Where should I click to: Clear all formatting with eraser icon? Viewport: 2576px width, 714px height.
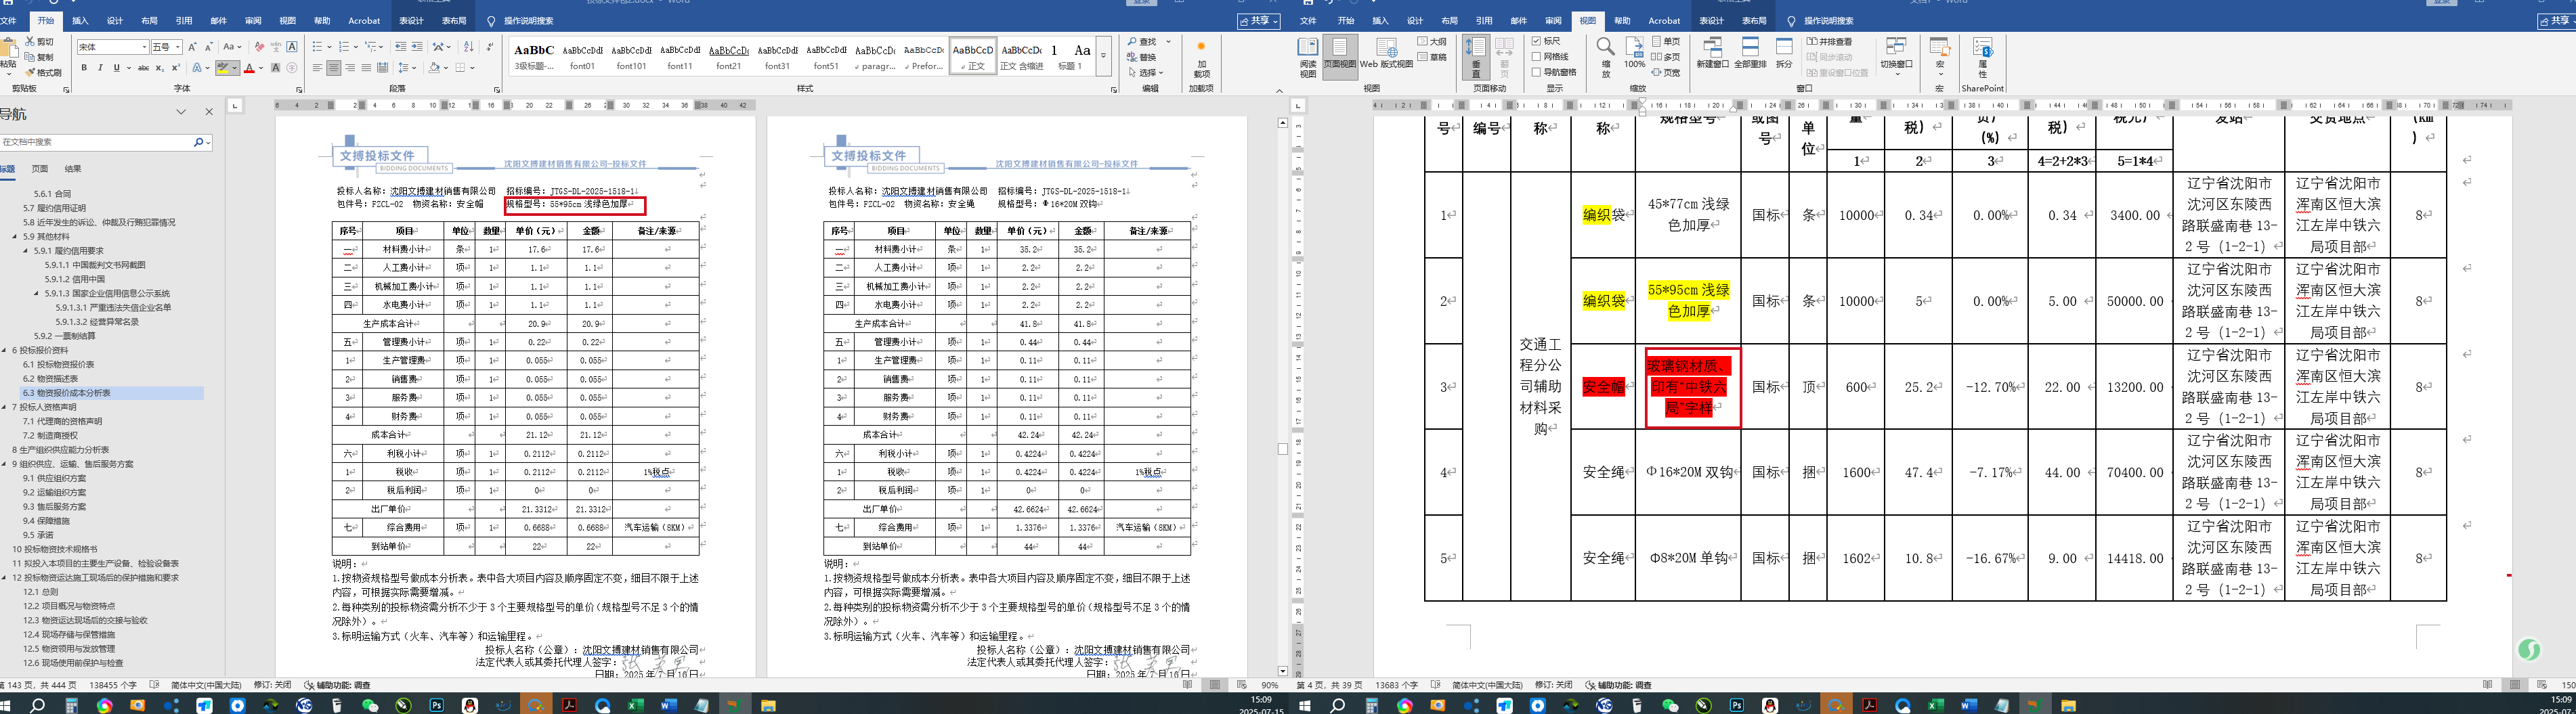[259, 47]
